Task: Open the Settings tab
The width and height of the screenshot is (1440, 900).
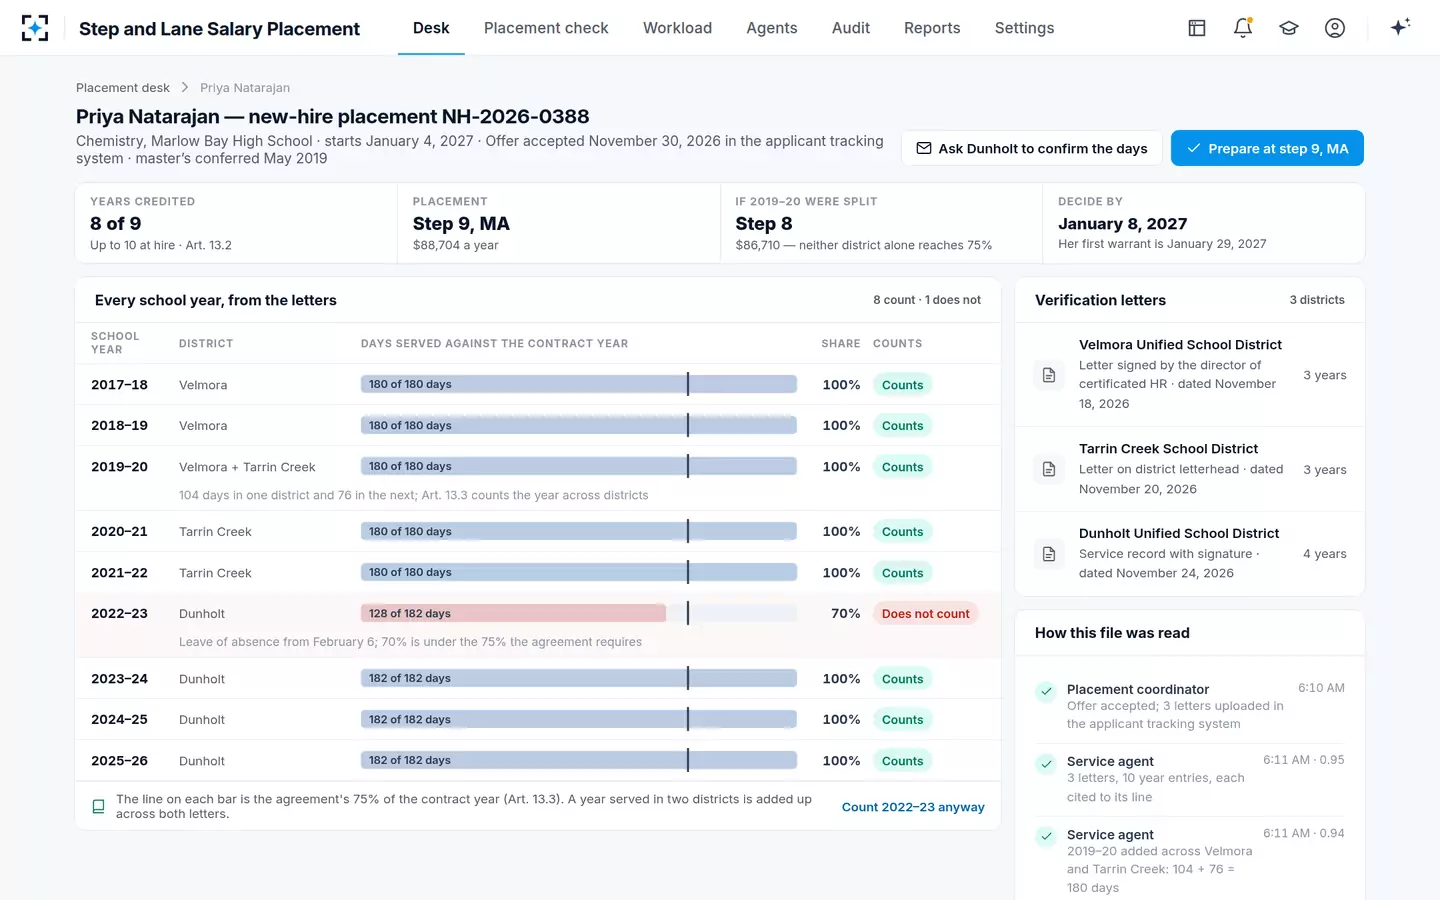Action: 1024,28
